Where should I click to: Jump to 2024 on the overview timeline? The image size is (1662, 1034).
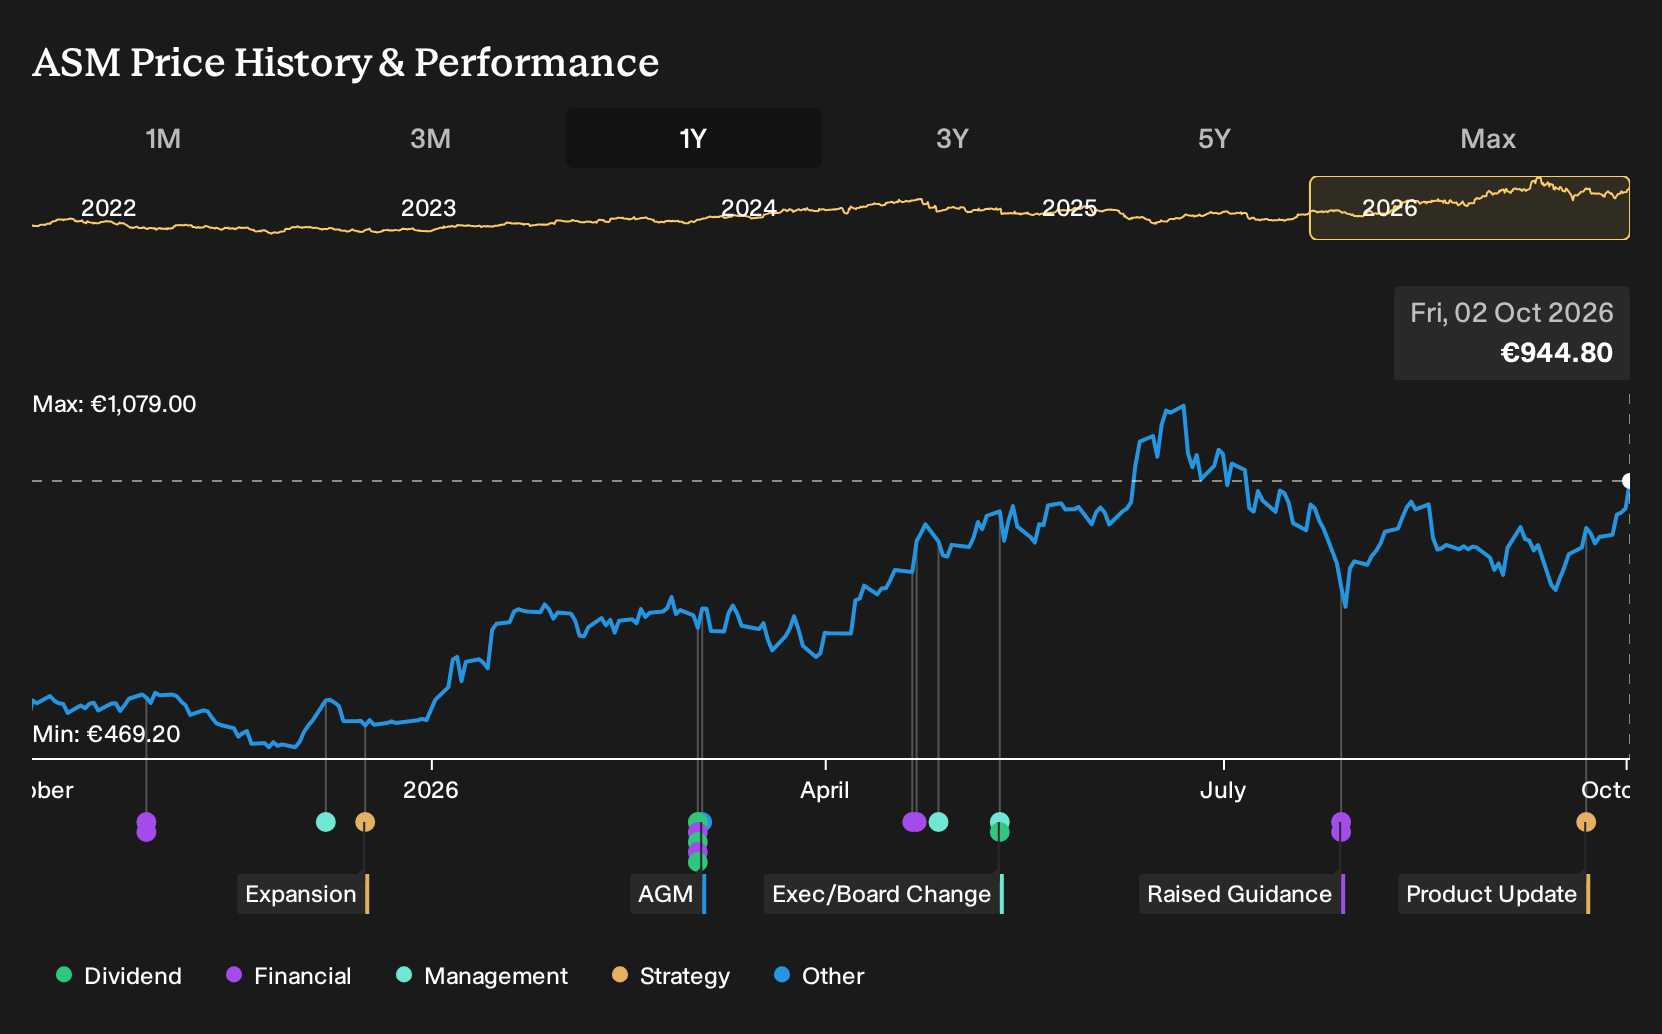pos(749,208)
